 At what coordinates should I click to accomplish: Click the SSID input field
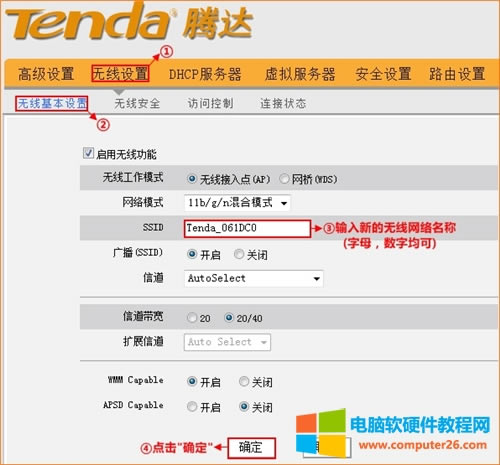[247, 228]
